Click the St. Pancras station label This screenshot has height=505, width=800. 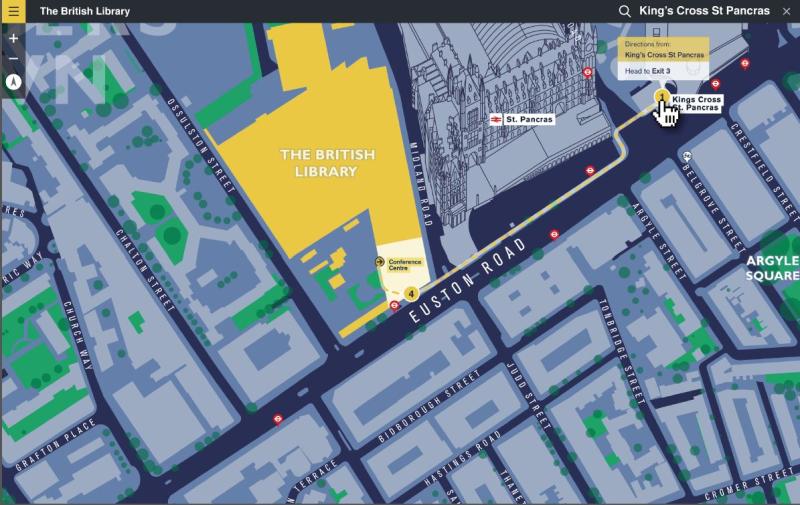[529, 119]
